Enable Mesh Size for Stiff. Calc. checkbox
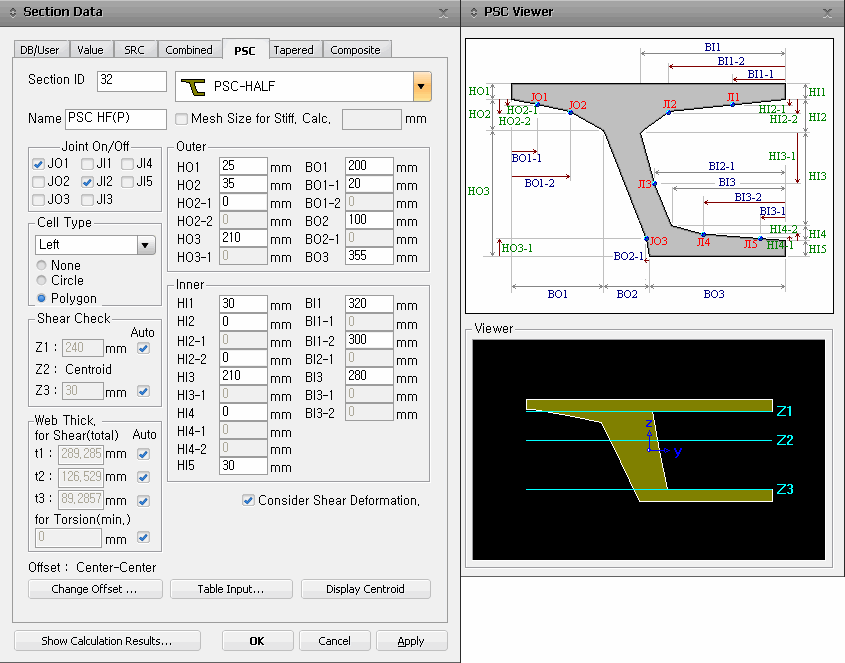This screenshot has height=663, width=845. click(x=182, y=119)
